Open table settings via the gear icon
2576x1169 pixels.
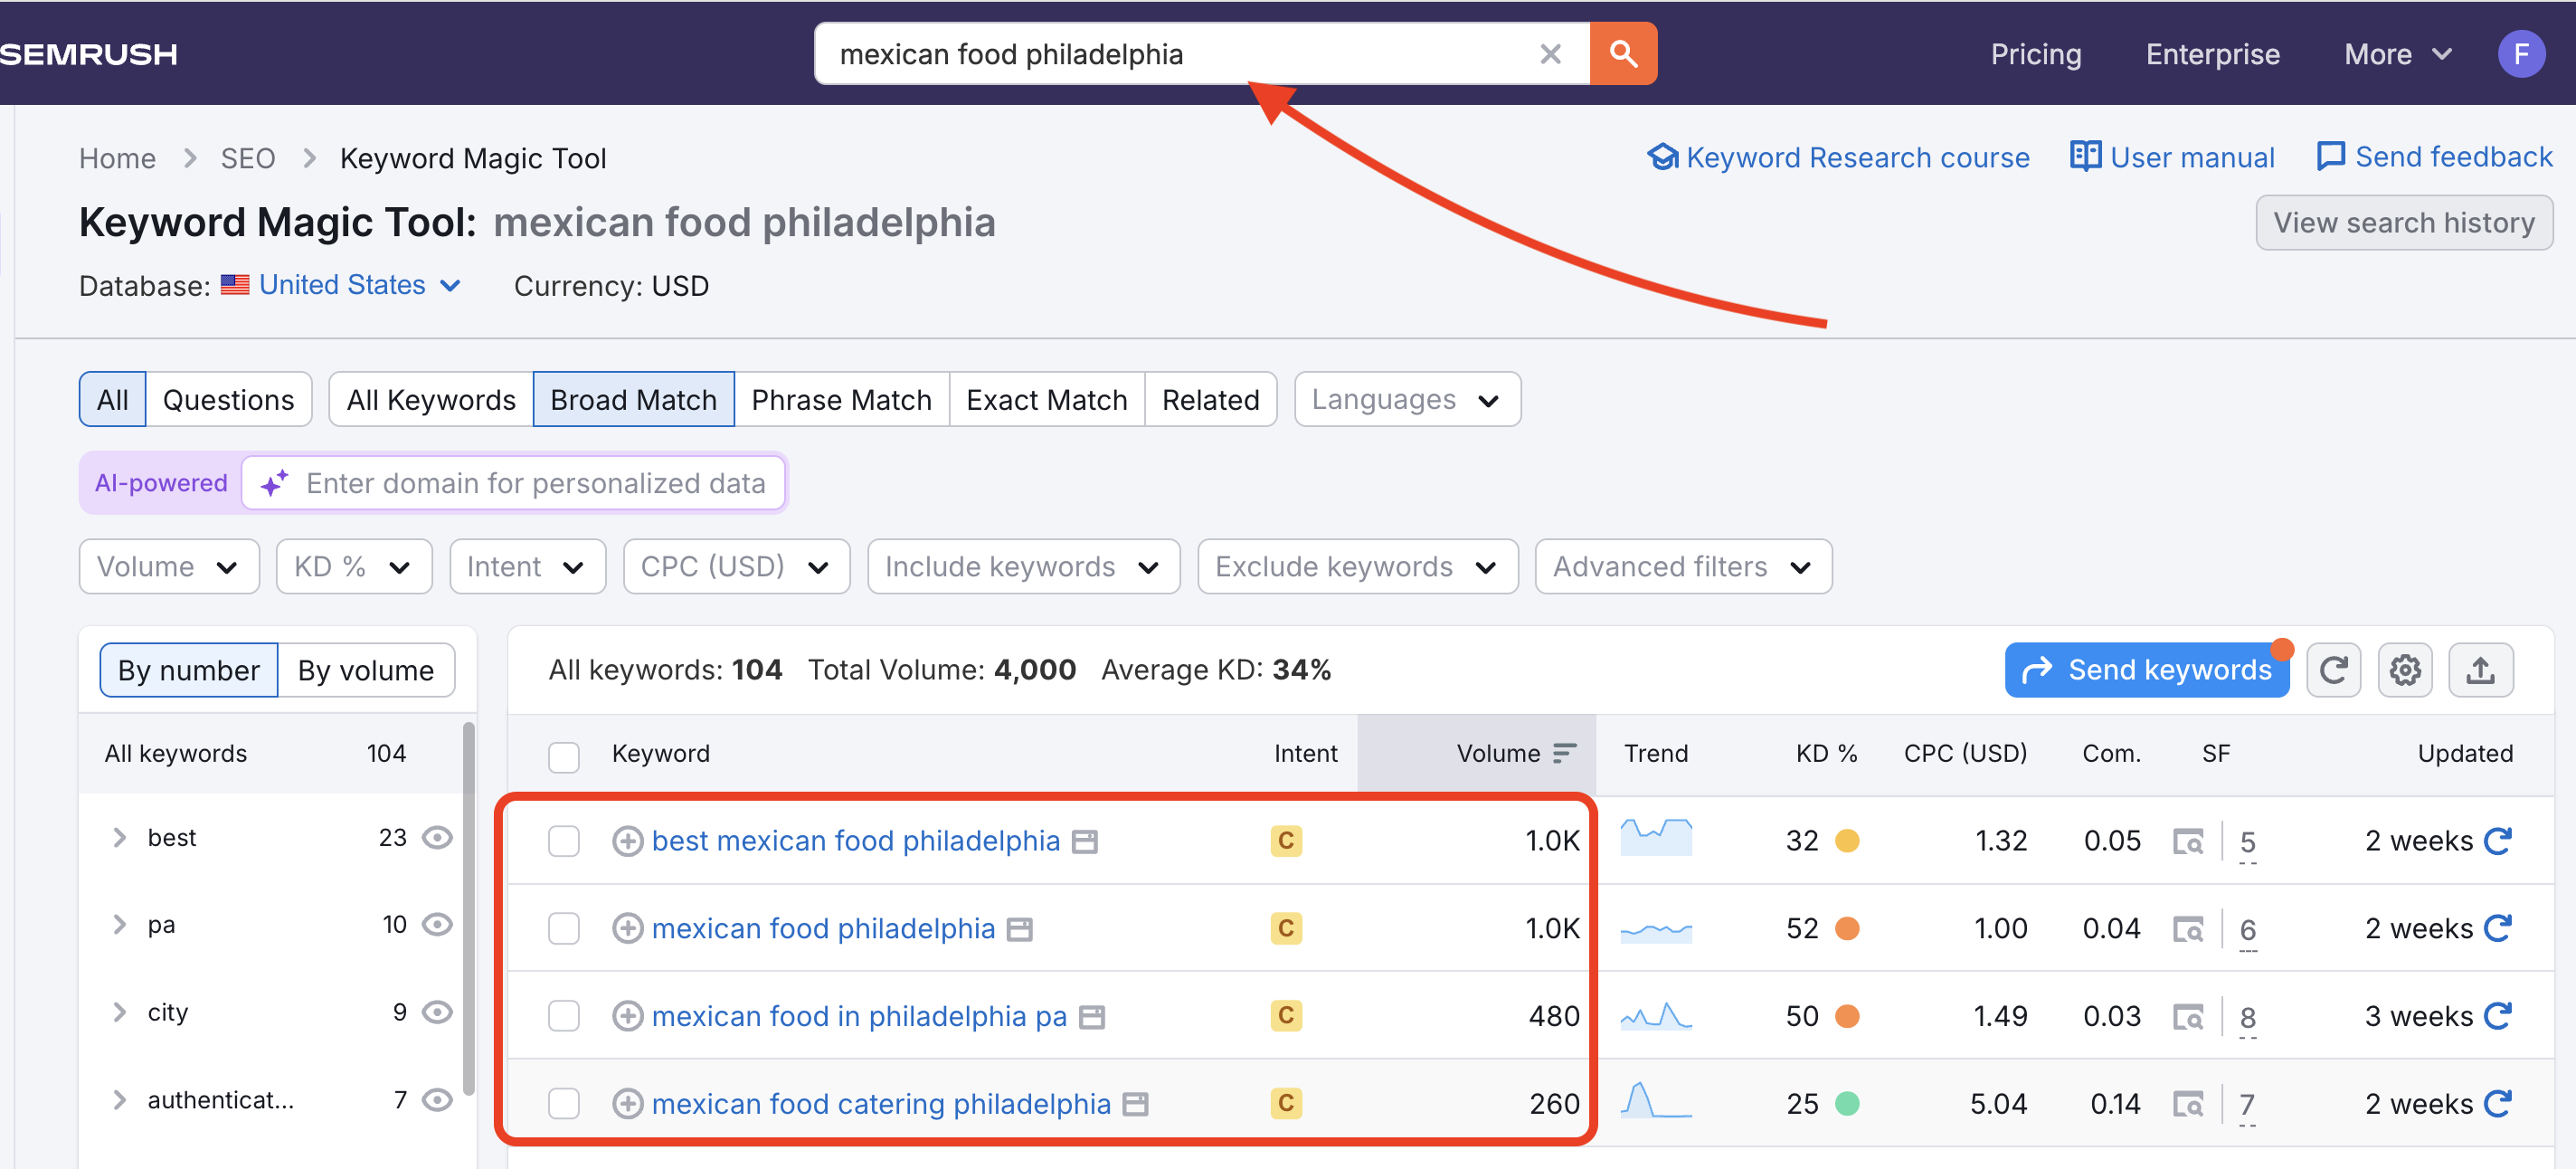coord(2406,669)
